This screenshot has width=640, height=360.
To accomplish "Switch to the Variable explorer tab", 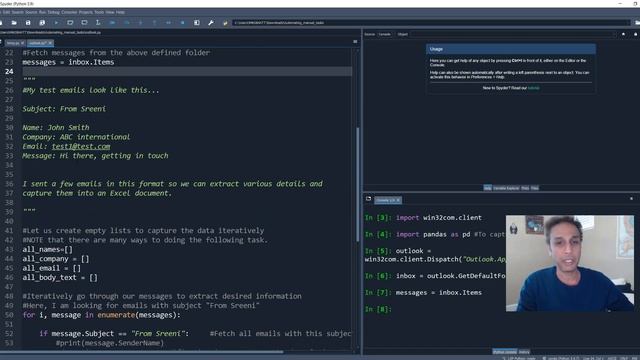I will click(506, 188).
